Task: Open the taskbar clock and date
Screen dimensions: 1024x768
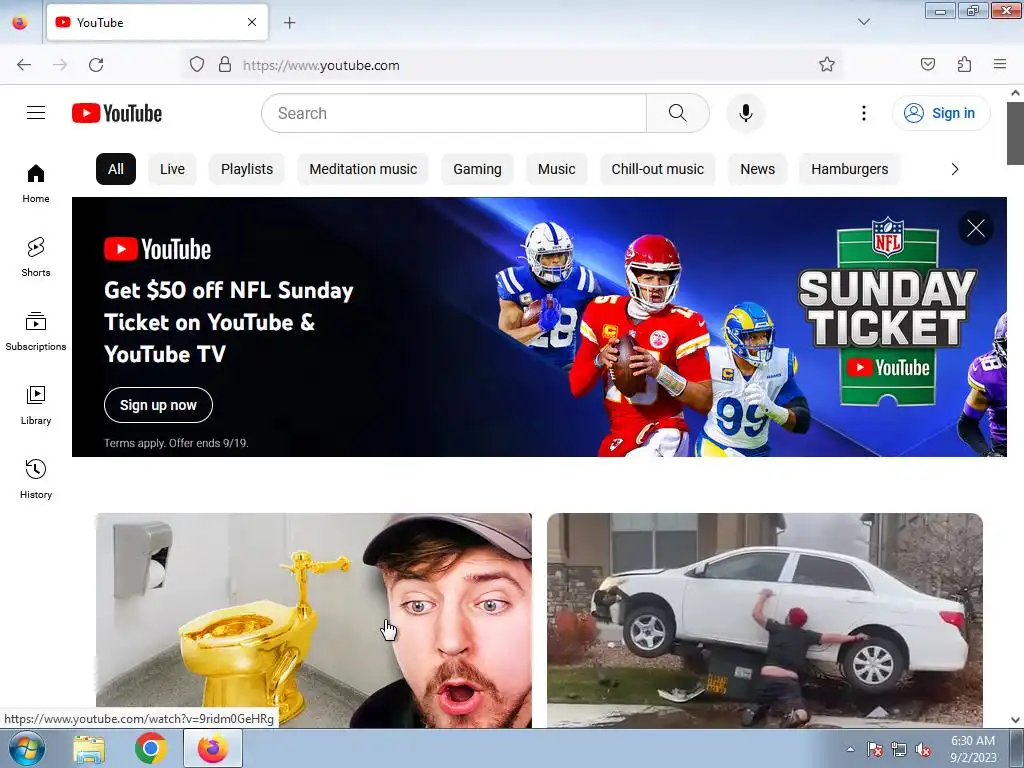Action: (x=973, y=749)
